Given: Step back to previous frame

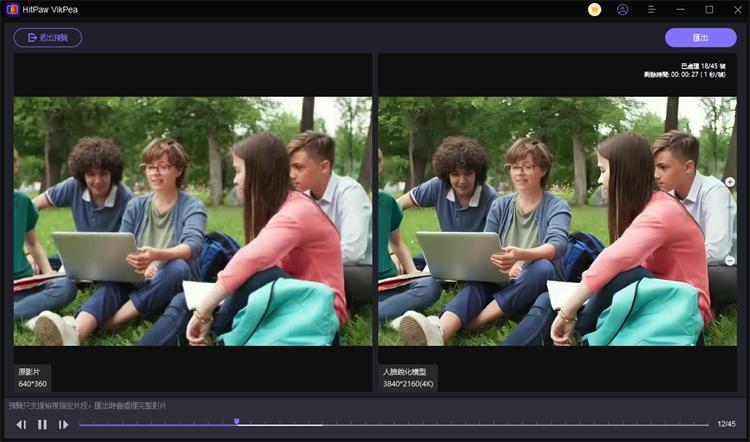Looking at the screenshot, I should [21, 424].
